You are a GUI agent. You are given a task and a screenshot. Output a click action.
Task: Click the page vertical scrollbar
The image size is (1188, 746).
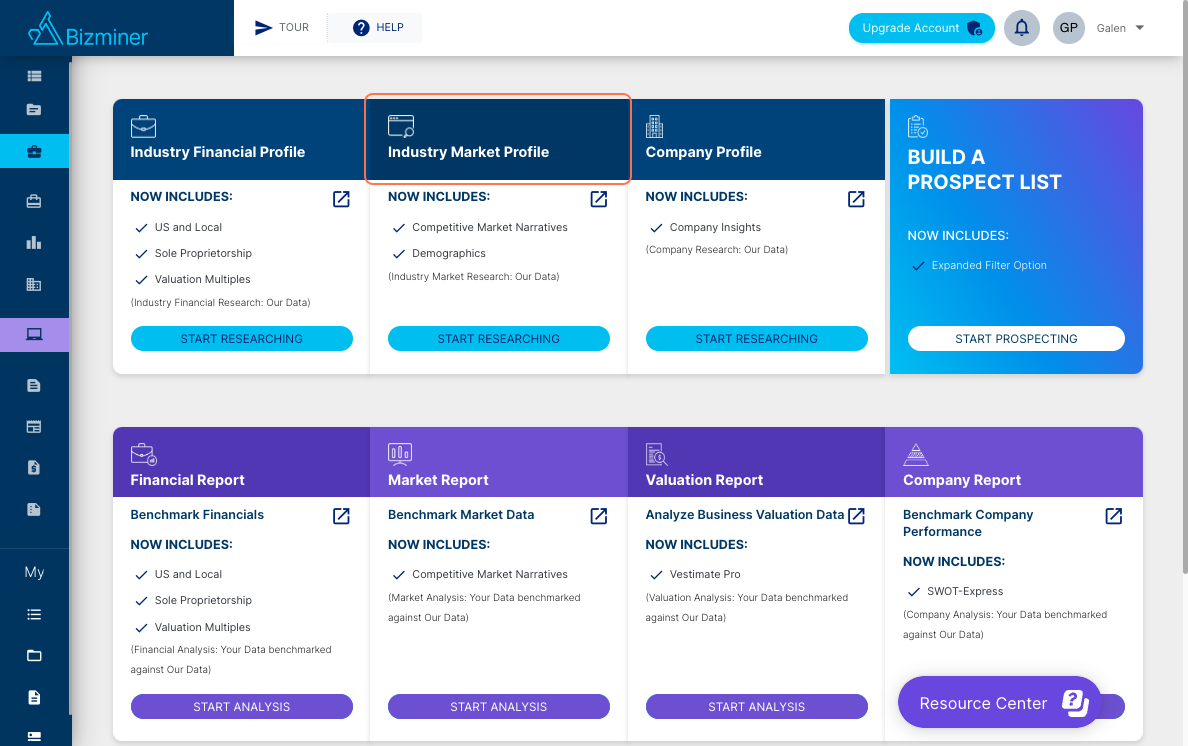point(1184,288)
